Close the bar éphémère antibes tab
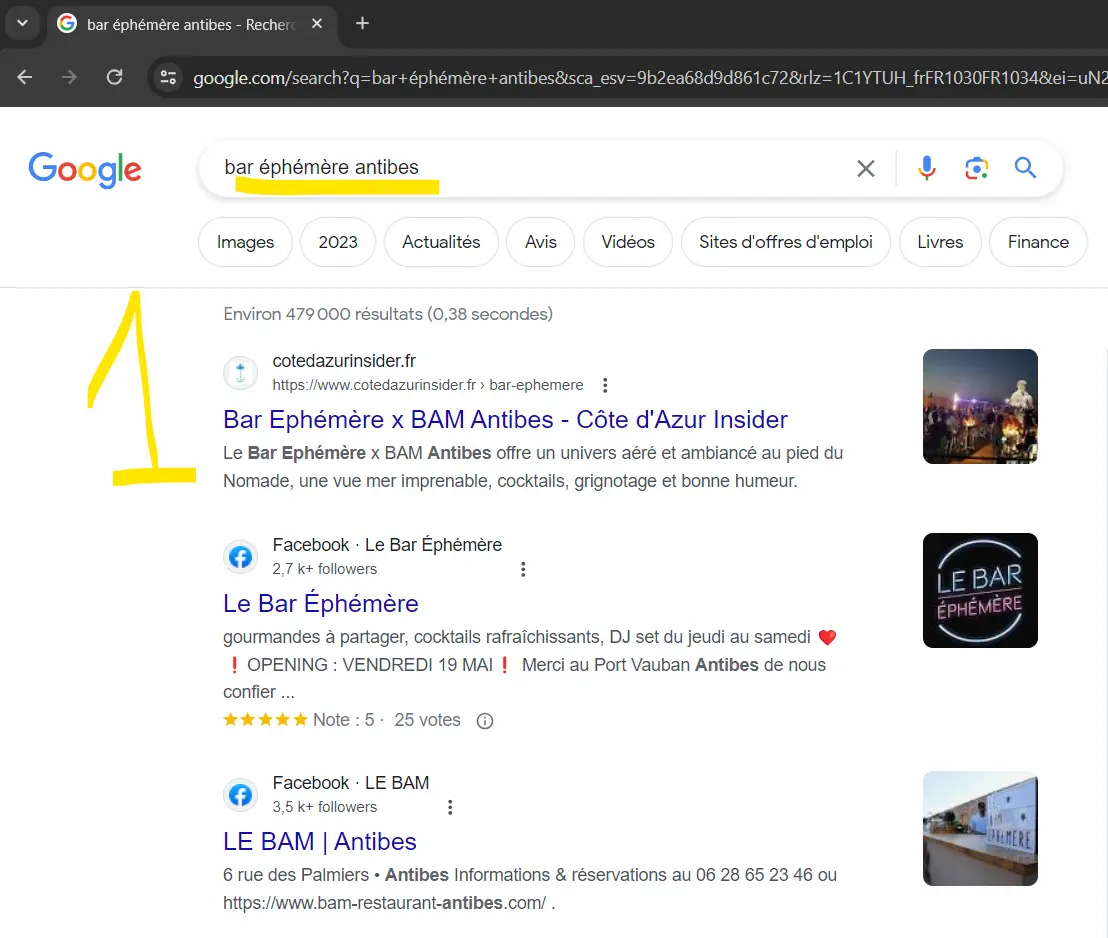1108x938 pixels. [x=317, y=24]
